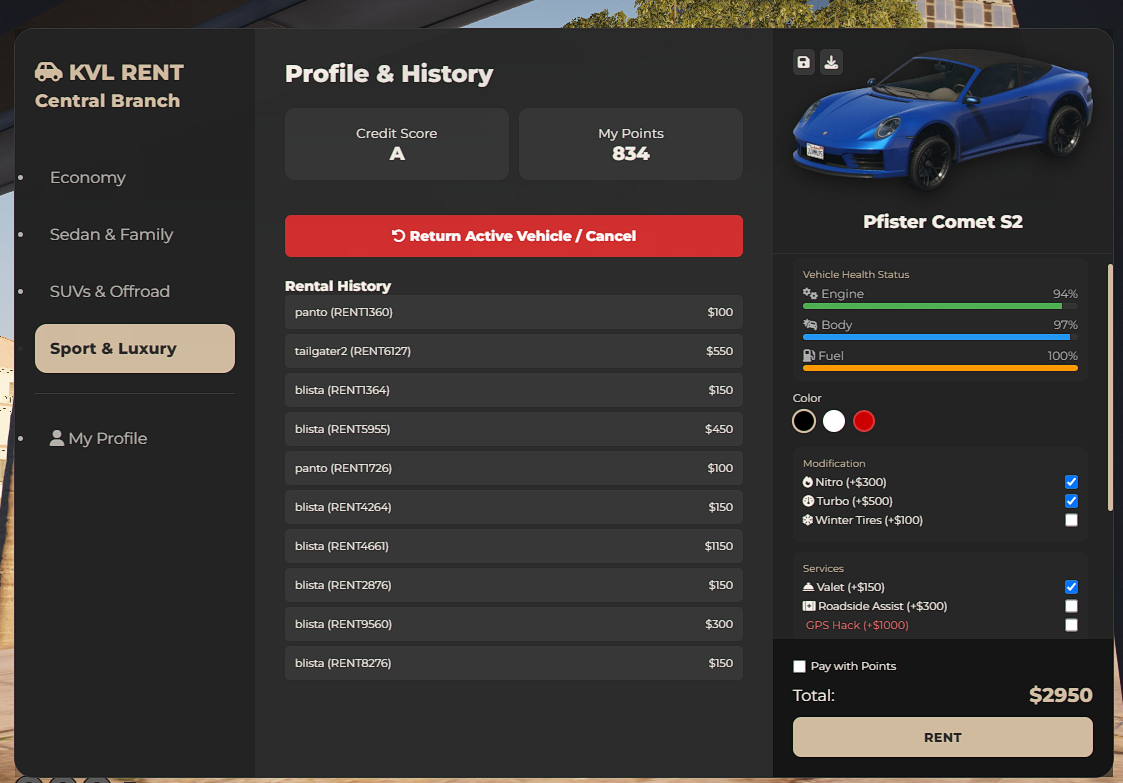
Task: Click the Turbo fan icon
Action: pos(808,501)
